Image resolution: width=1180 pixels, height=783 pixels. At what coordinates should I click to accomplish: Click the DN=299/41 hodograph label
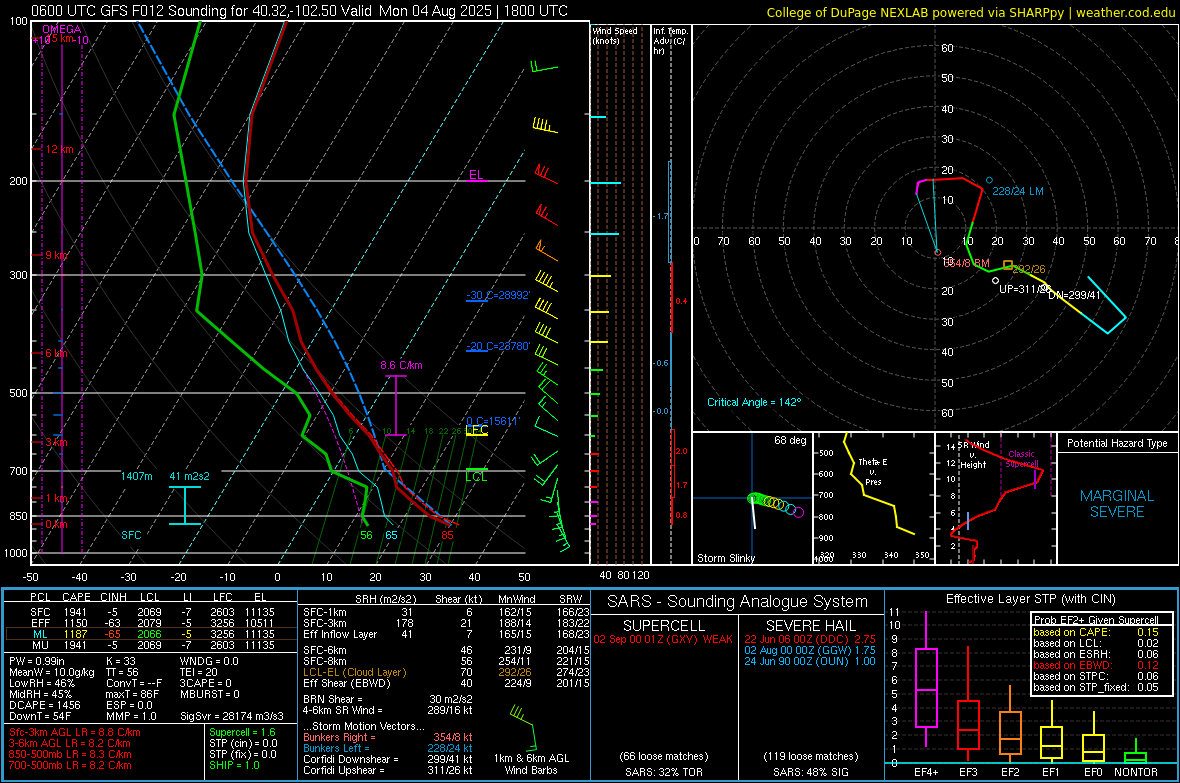1074,295
